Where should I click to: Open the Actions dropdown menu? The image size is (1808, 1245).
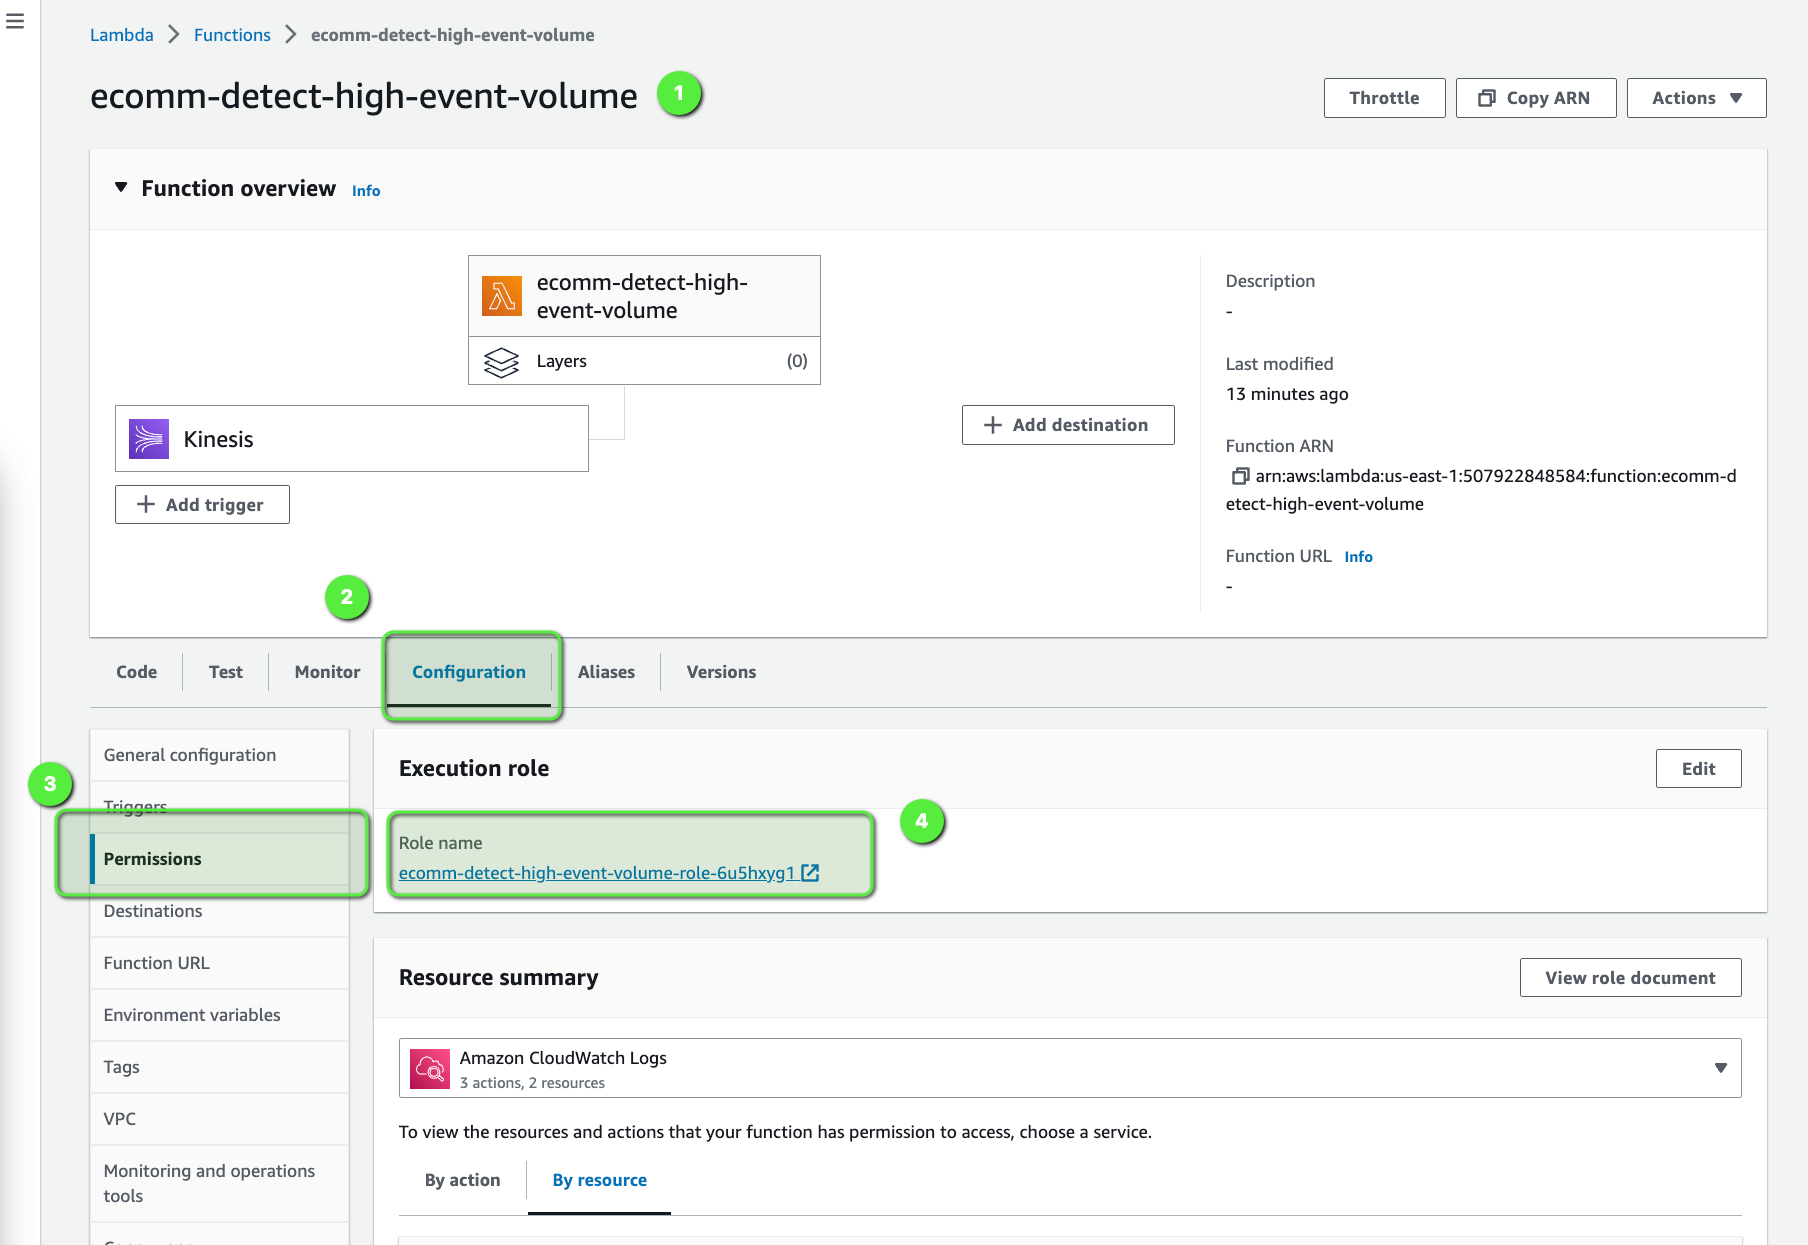tap(1696, 98)
